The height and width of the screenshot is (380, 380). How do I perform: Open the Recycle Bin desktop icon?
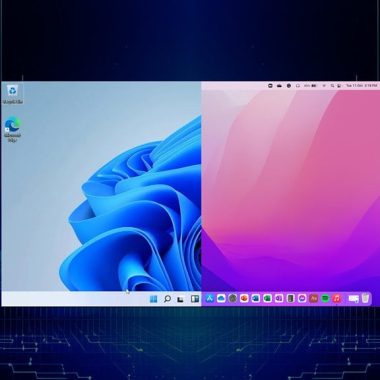point(13,94)
